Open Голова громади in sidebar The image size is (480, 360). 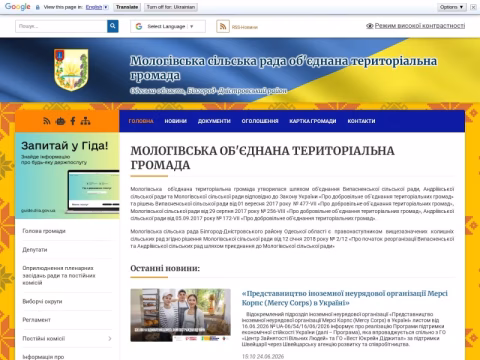tap(44, 231)
